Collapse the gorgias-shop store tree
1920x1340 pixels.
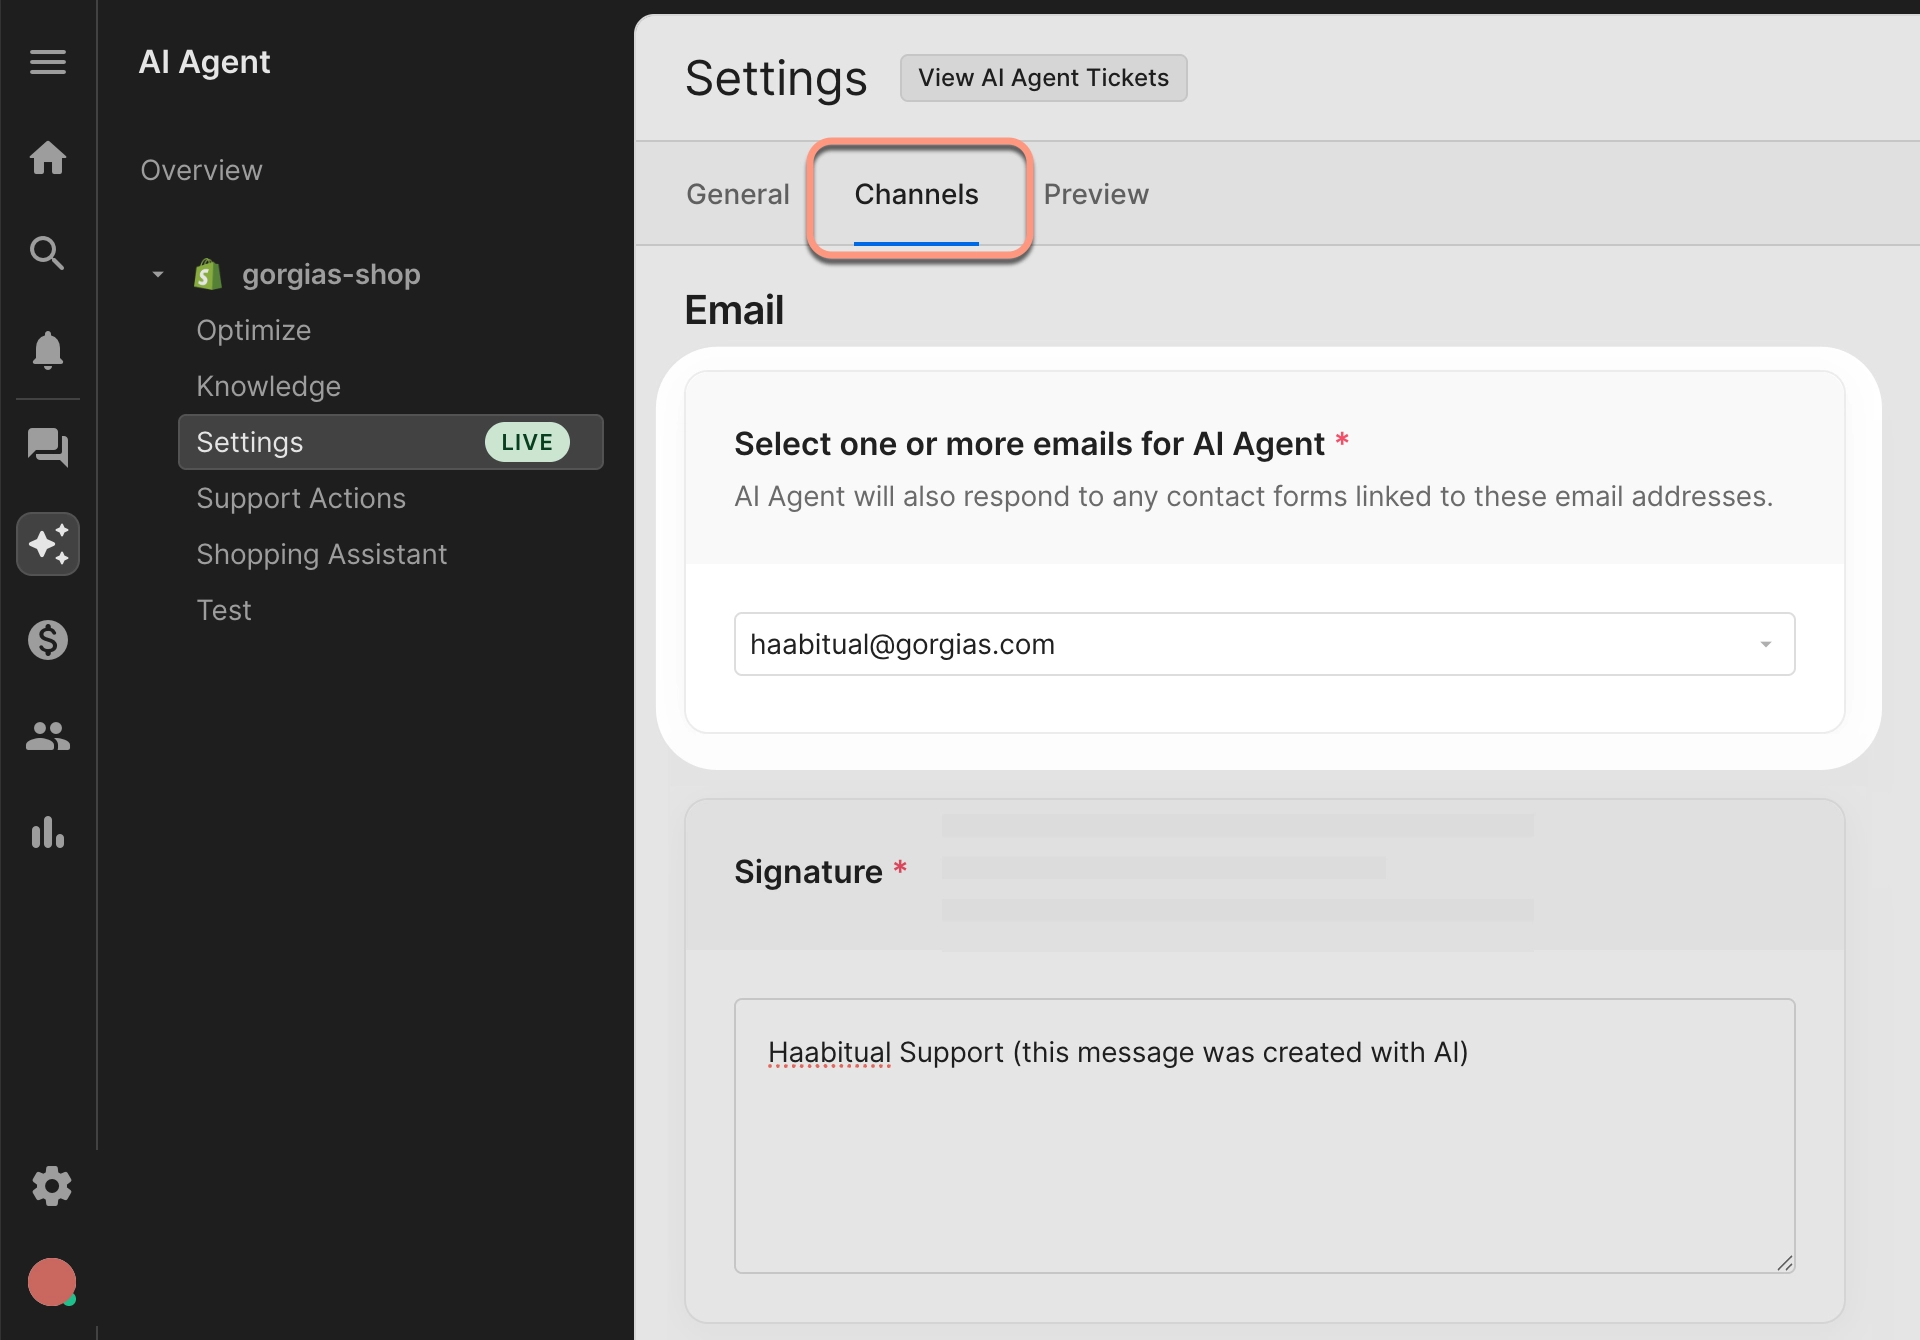click(158, 274)
